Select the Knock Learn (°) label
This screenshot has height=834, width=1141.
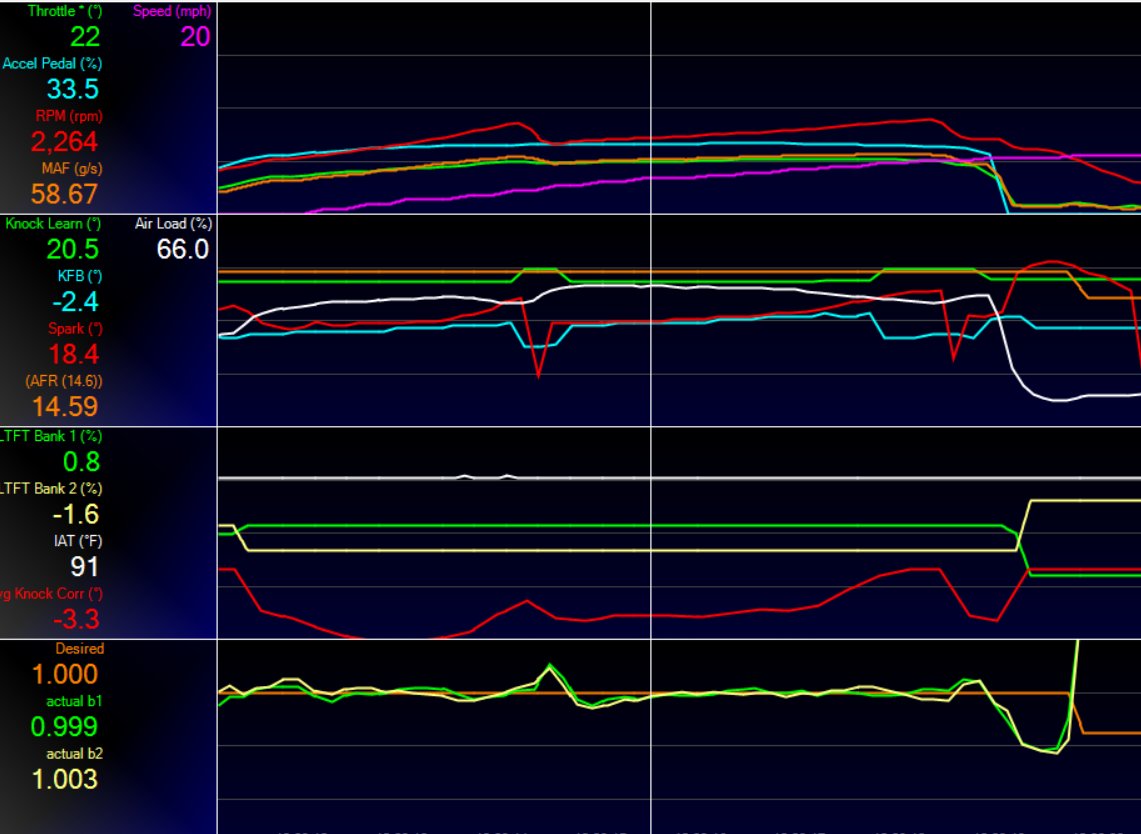tap(53, 224)
